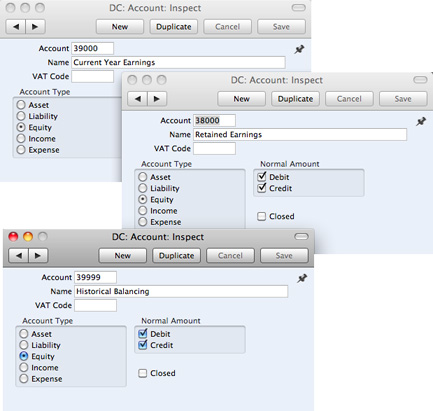This screenshot has width=433, height=411.
Task: Click Duplicate in the Historical Balancing window
Action: 176,256
